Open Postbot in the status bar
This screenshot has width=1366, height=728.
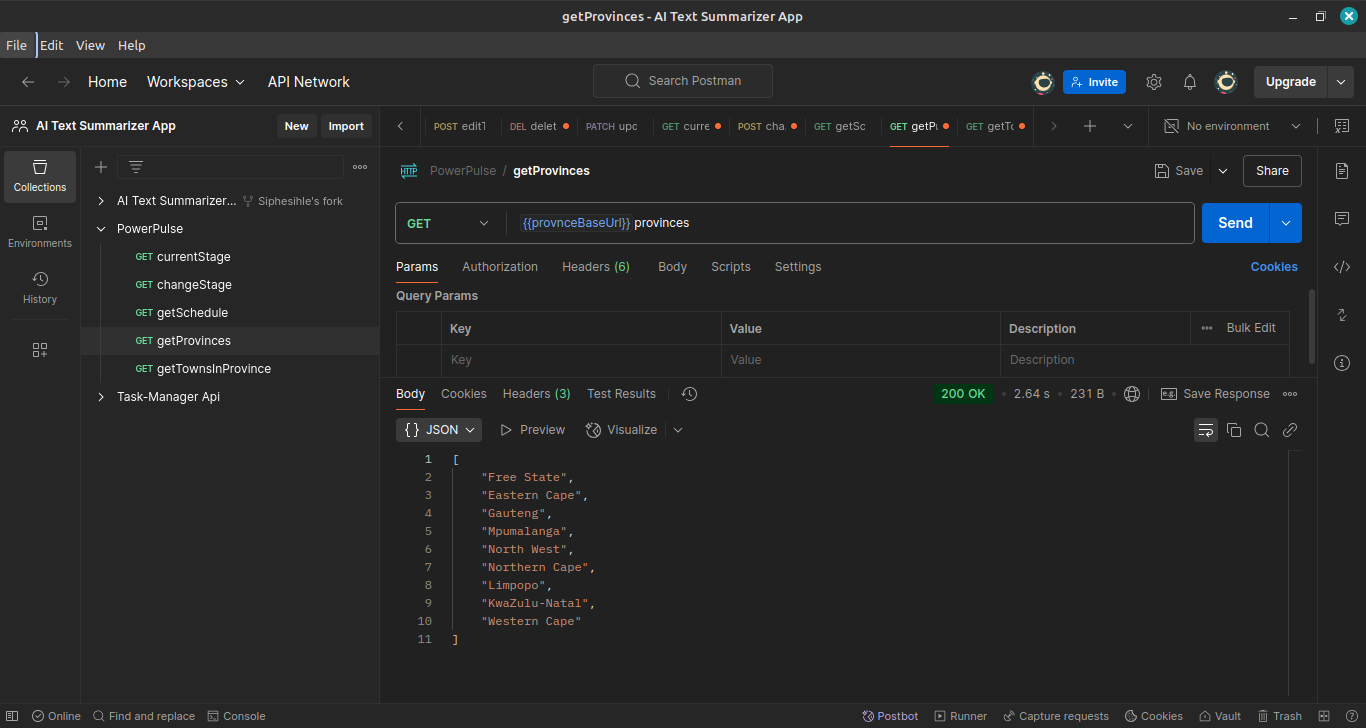click(890, 716)
